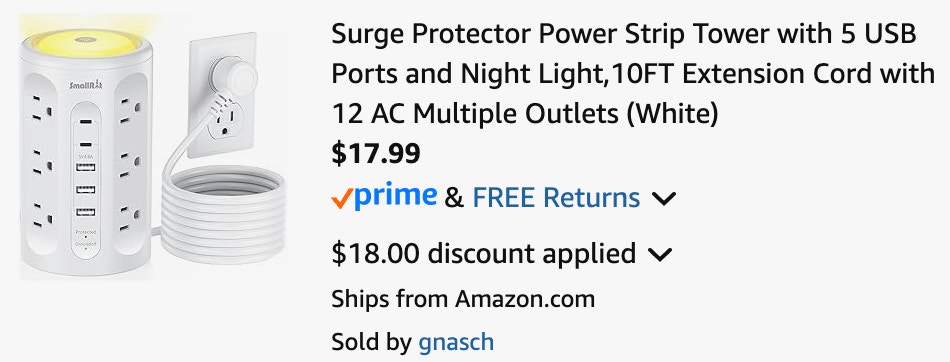Select the $17.99 price
The width and height of the screenshot is (950, 362).
[376, 154]
